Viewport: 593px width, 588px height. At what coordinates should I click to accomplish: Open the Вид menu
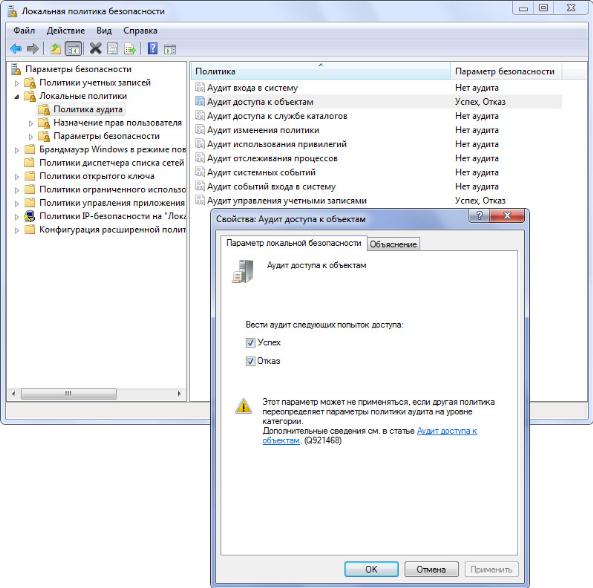click(104, 31)
